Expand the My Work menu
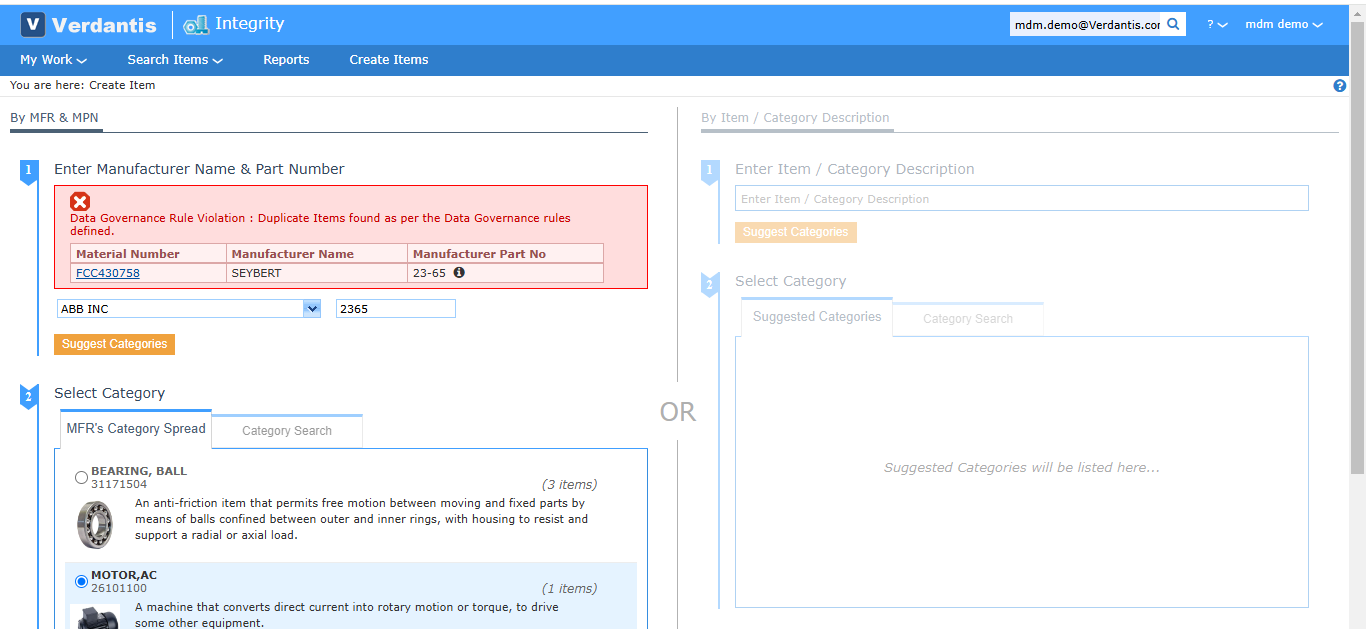The width and height of the screenshot is (1366, 629). tap(47, 59)
